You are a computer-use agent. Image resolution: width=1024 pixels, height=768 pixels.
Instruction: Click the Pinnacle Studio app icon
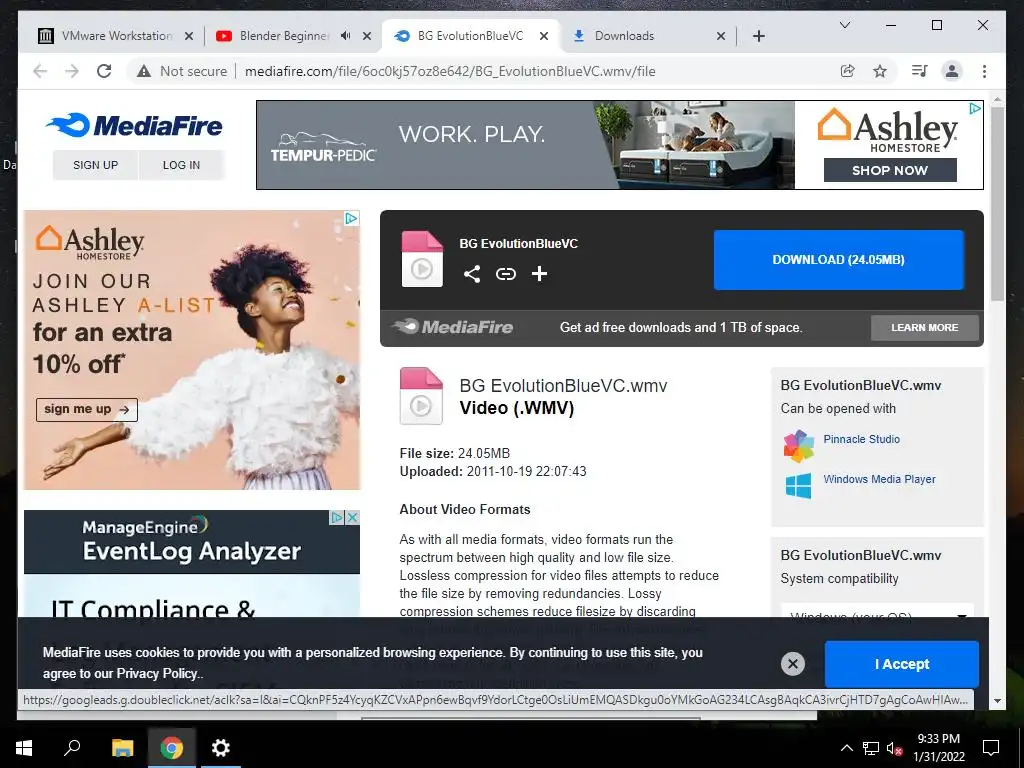(799, 446)
